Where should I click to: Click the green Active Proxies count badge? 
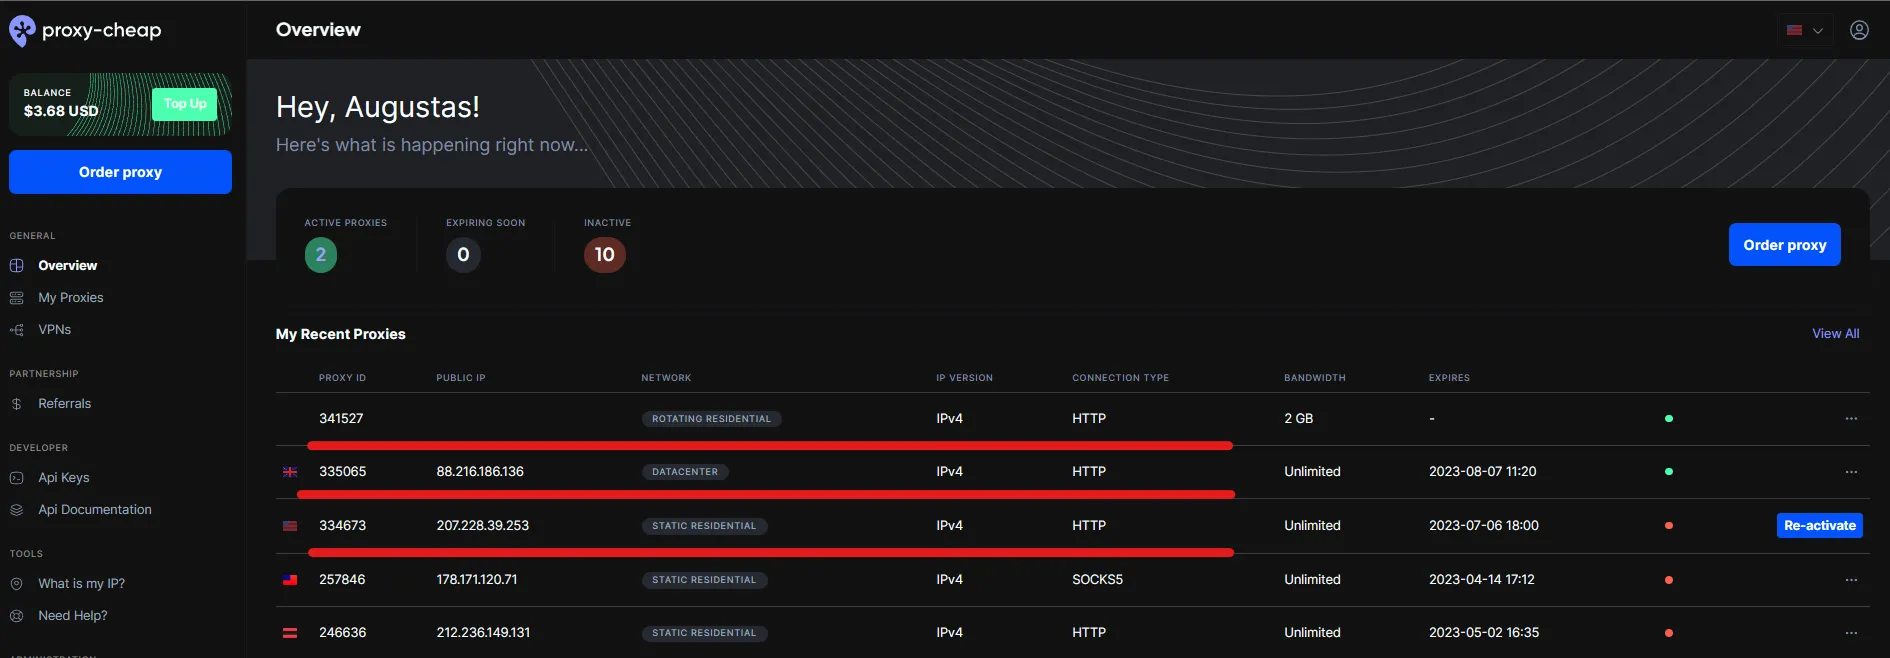click(321, 255)
